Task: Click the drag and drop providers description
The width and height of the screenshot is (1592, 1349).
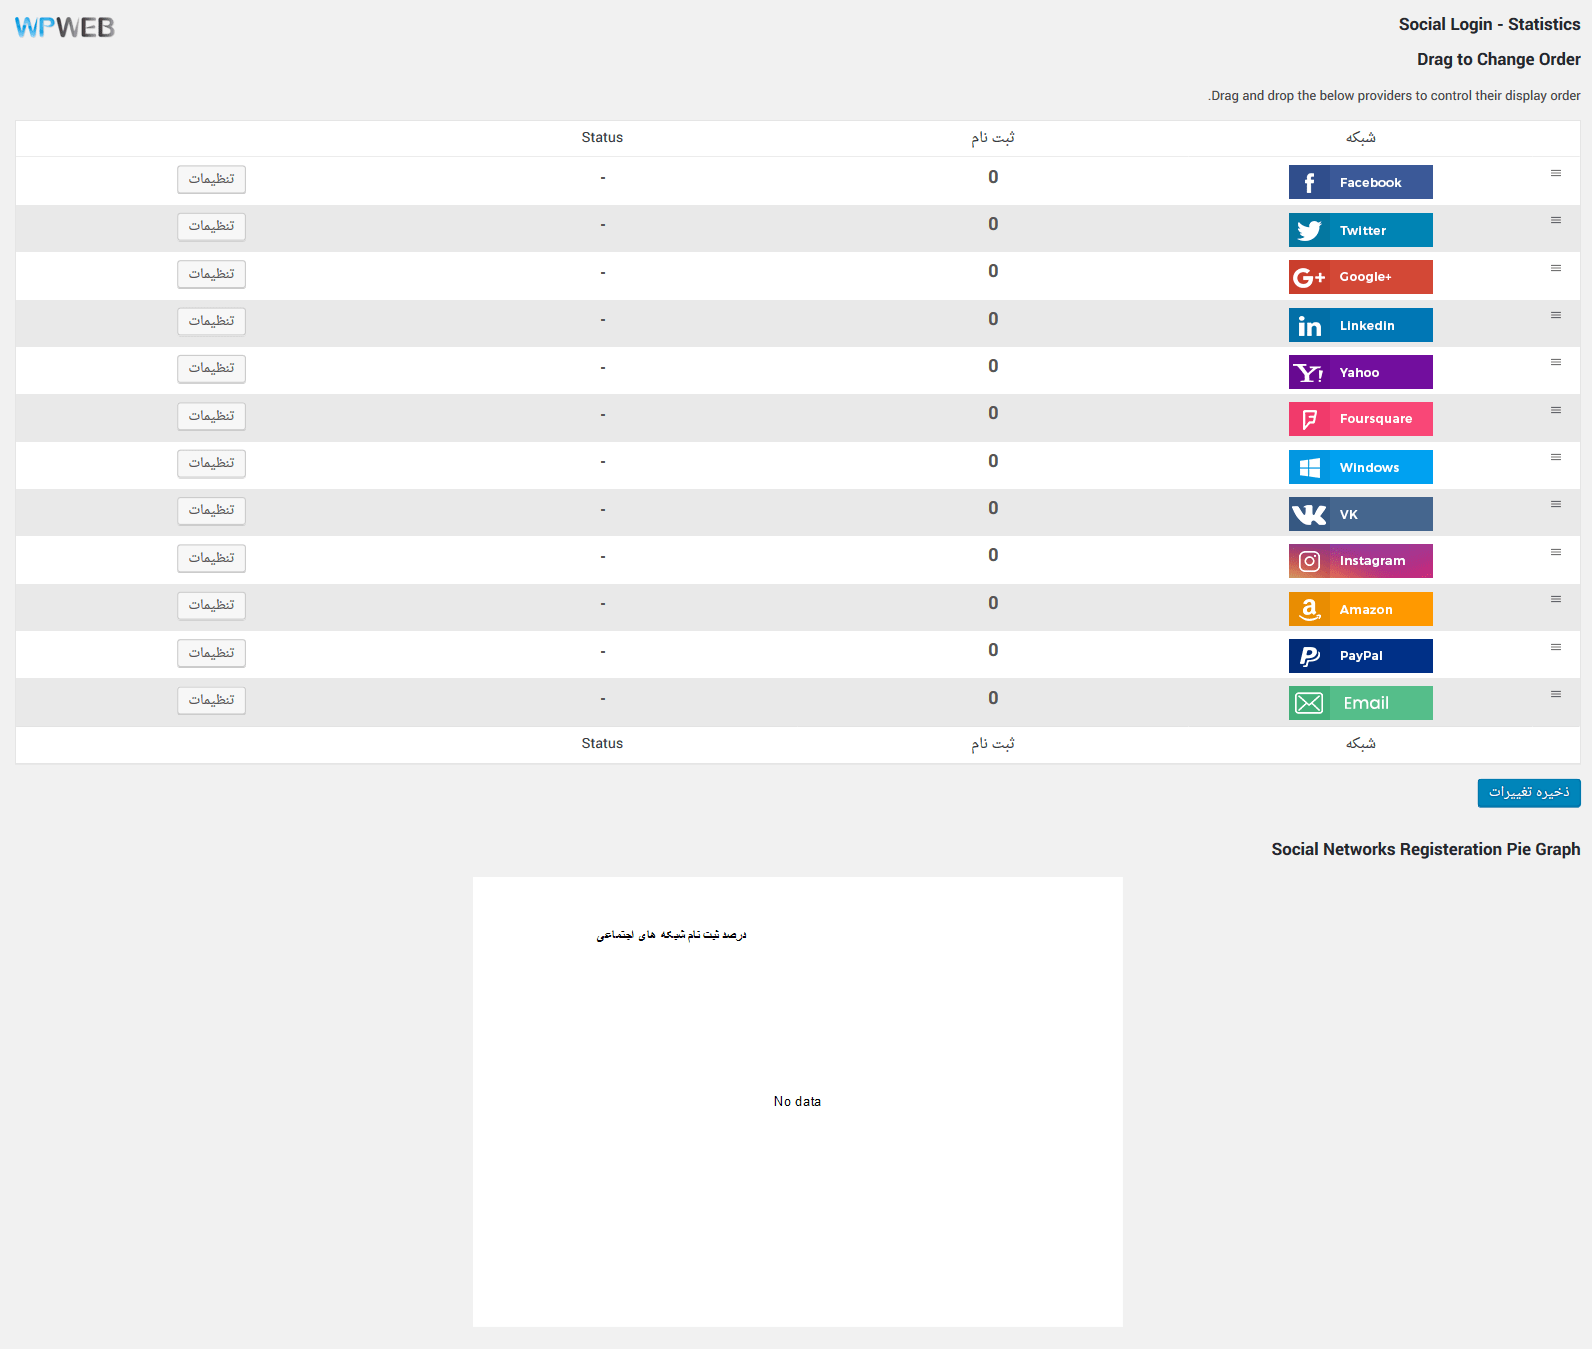Action: click(1394, 96)
